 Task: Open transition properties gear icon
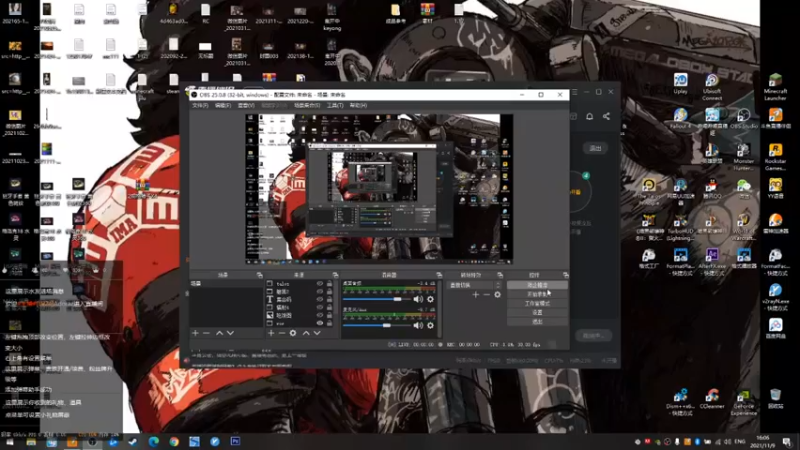pos(497,295)
